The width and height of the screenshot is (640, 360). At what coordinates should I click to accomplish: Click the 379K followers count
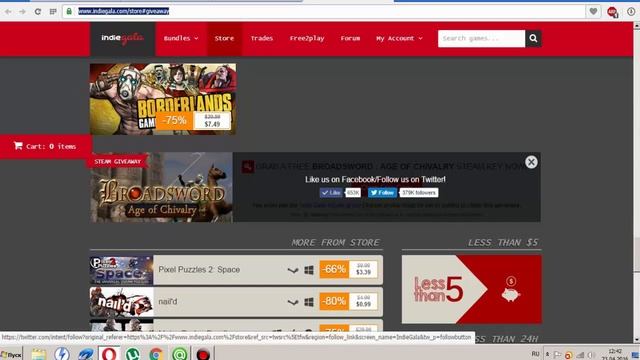tap(419, 193)
